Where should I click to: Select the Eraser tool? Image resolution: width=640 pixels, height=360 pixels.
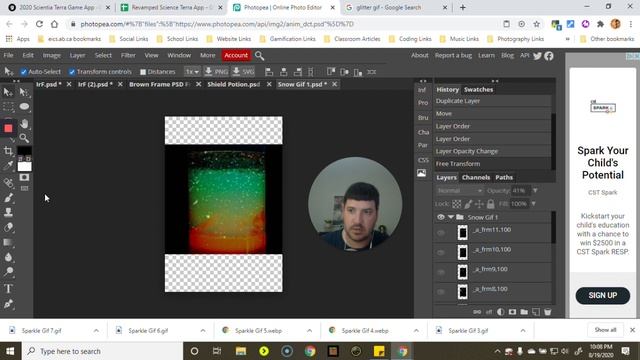(8, 227)
